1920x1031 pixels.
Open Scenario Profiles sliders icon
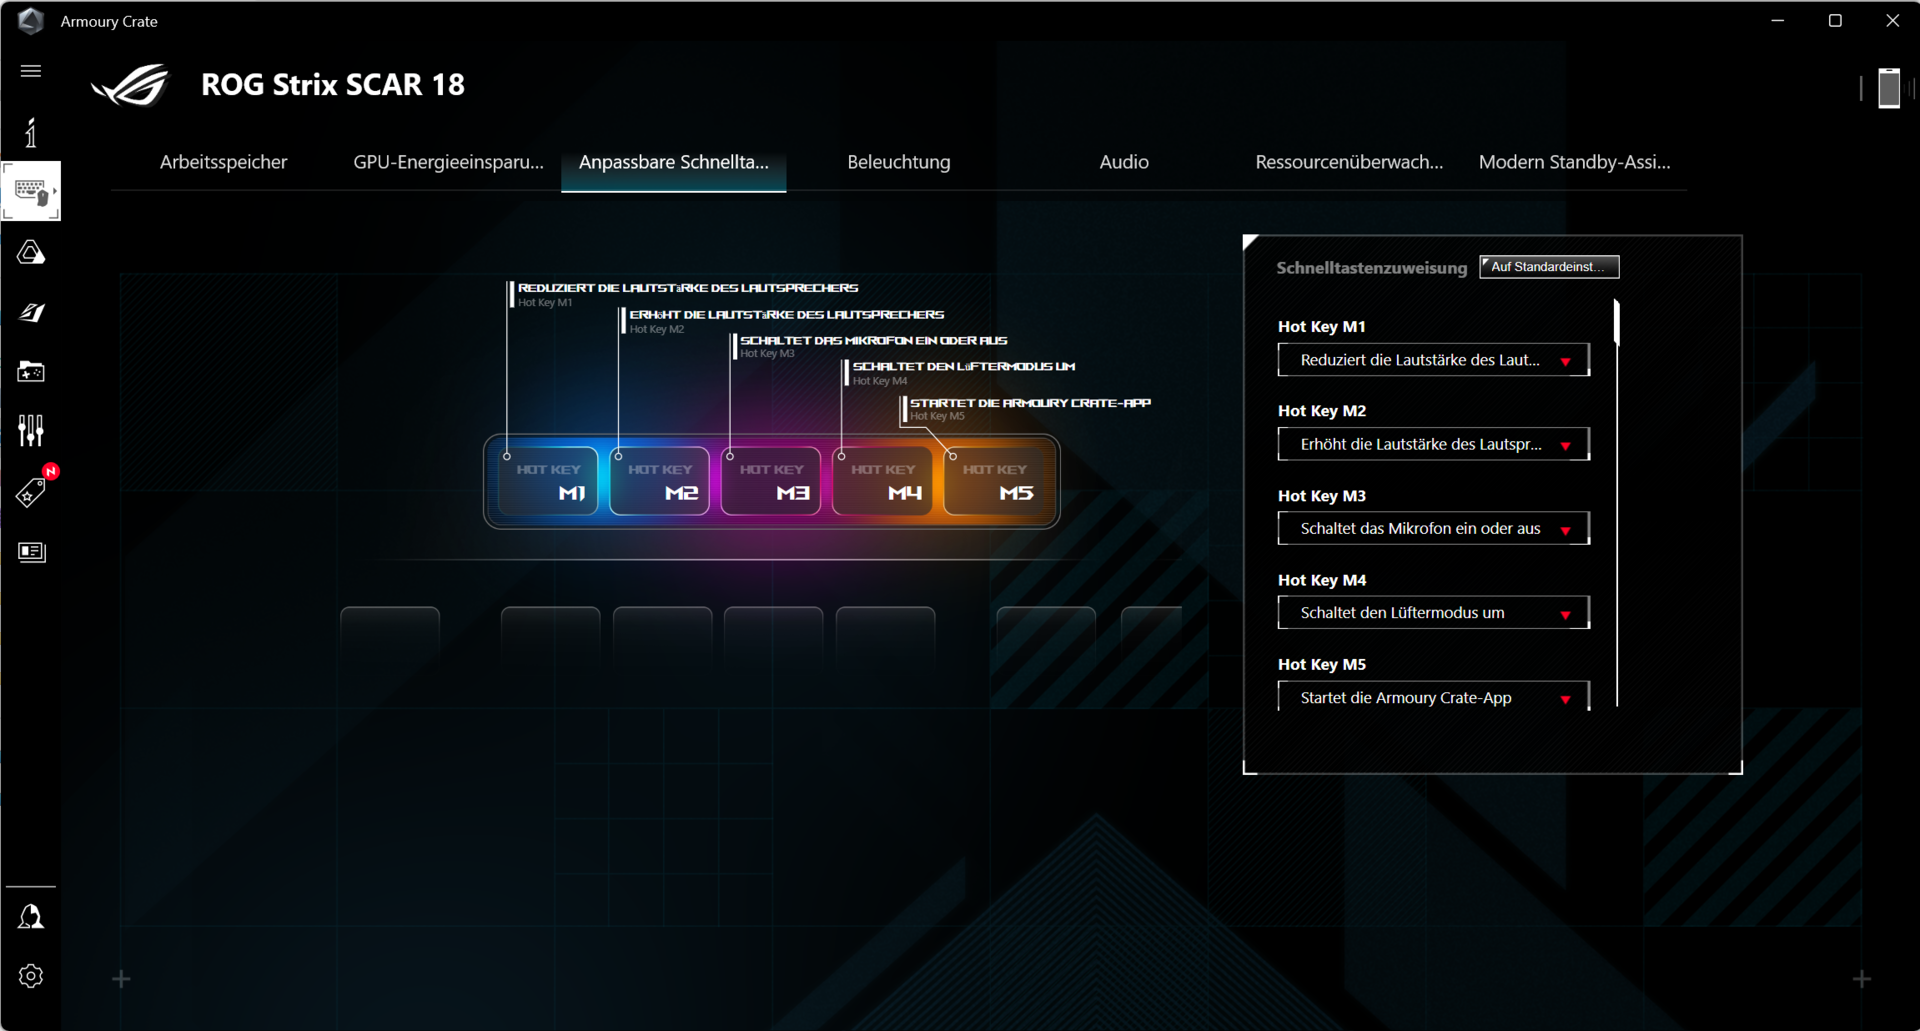coord(31,431)
